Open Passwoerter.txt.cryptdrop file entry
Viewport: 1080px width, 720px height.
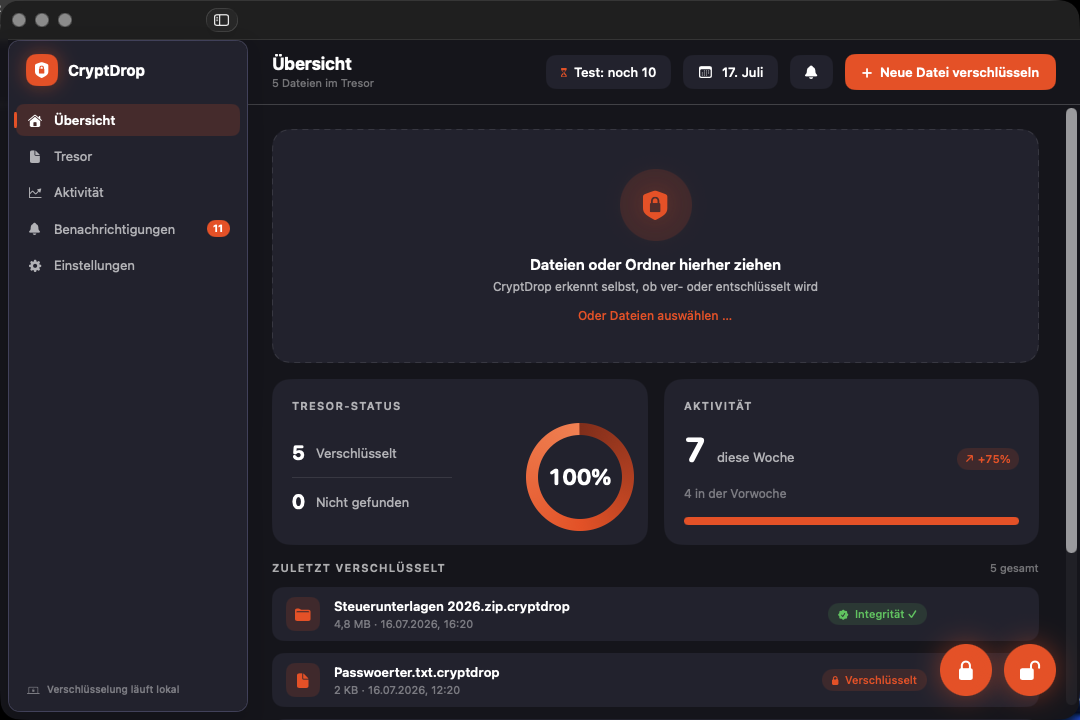point(655,680)
